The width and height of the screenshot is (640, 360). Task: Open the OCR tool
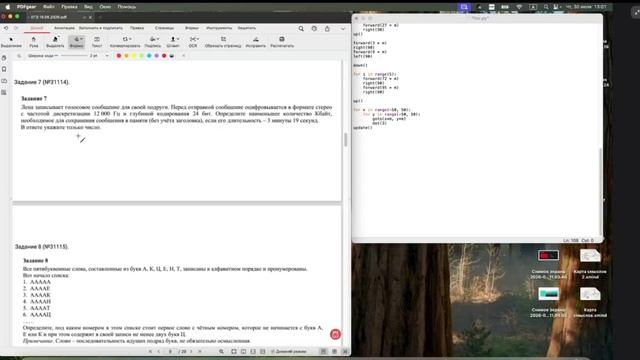click(193, 42)
